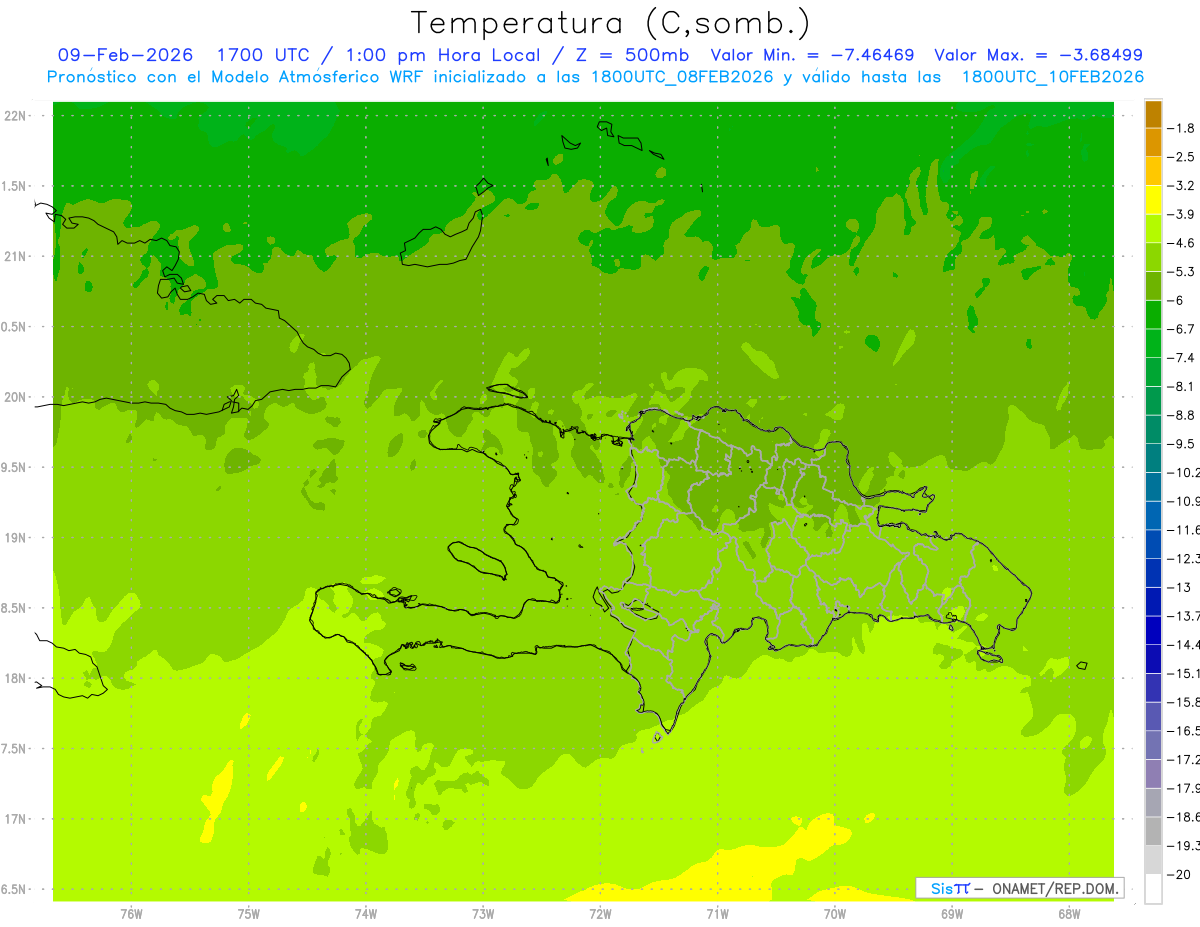Click the '17N' latitude label
The width and height of the screenshot is (1200, 927).
pyautogui.click(x=16, y=819)
